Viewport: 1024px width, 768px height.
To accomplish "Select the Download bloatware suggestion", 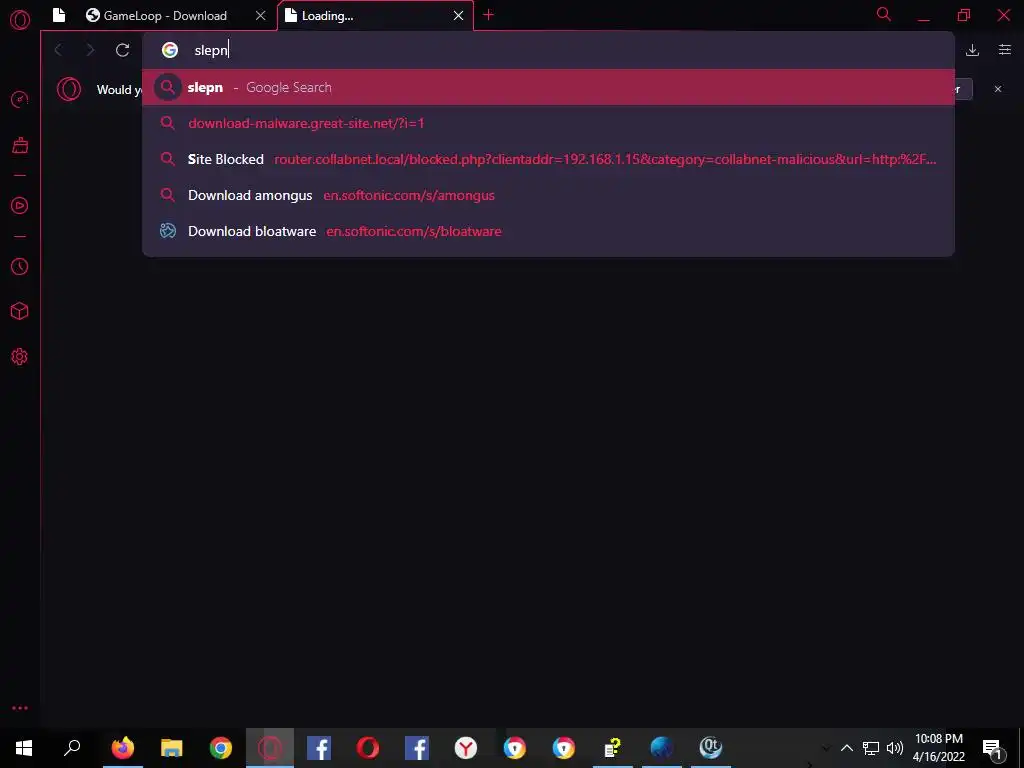I will [x=549, y=231].
